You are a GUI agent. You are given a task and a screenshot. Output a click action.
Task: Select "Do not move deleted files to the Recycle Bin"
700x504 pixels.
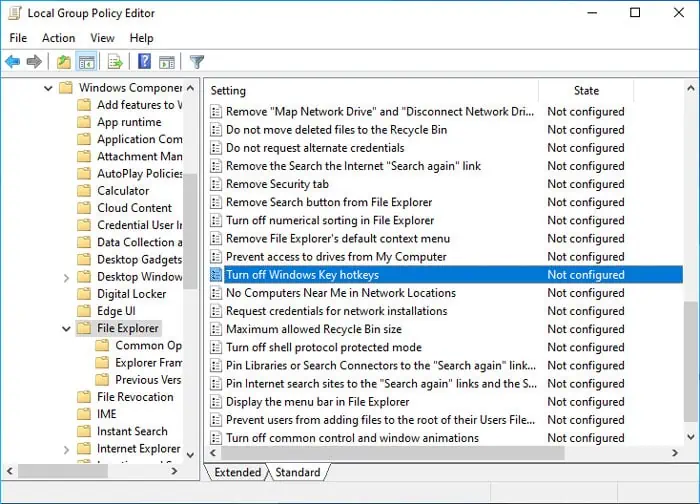coord(336,130)
